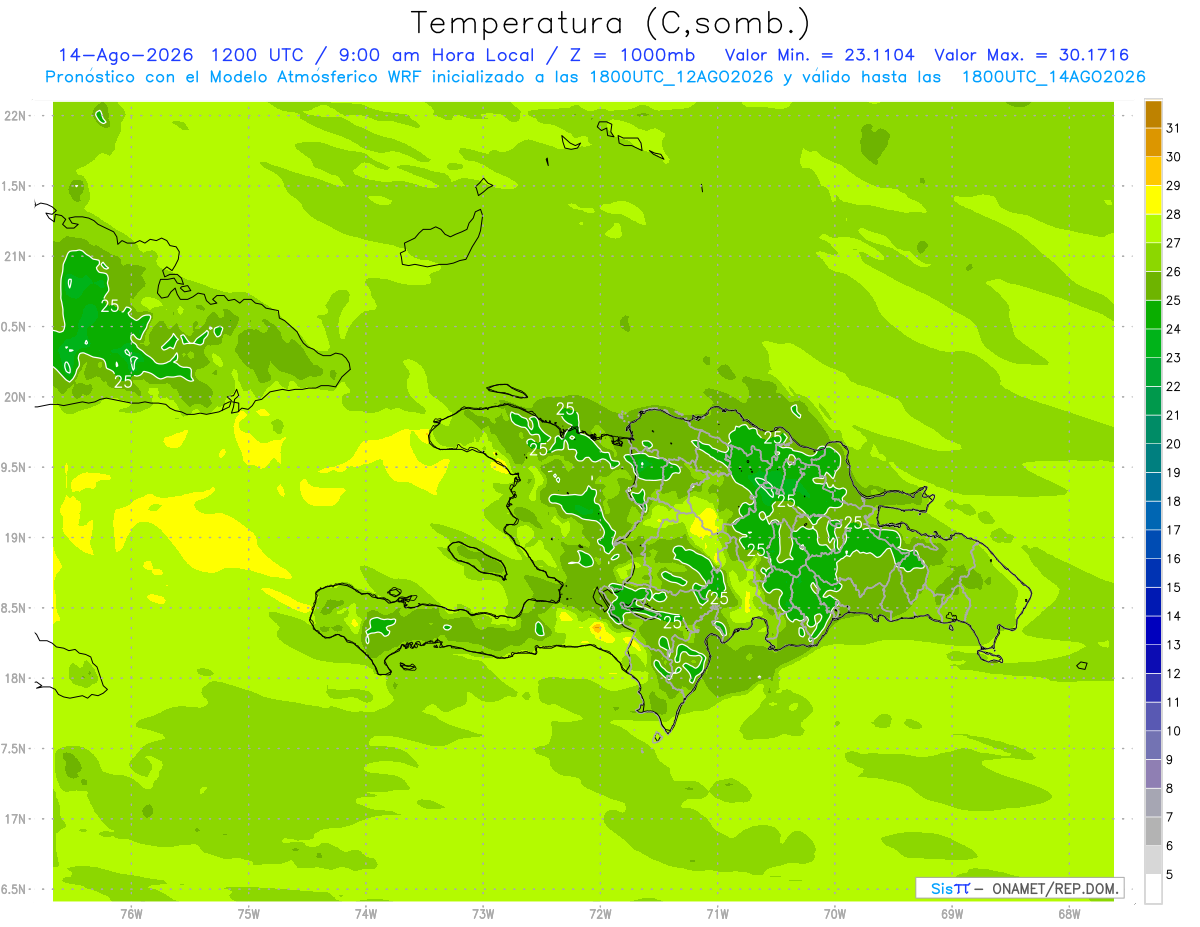Click the "26" colorbar label
This screenshot has width=1200, height=927.
click(x=1173, y=272)
